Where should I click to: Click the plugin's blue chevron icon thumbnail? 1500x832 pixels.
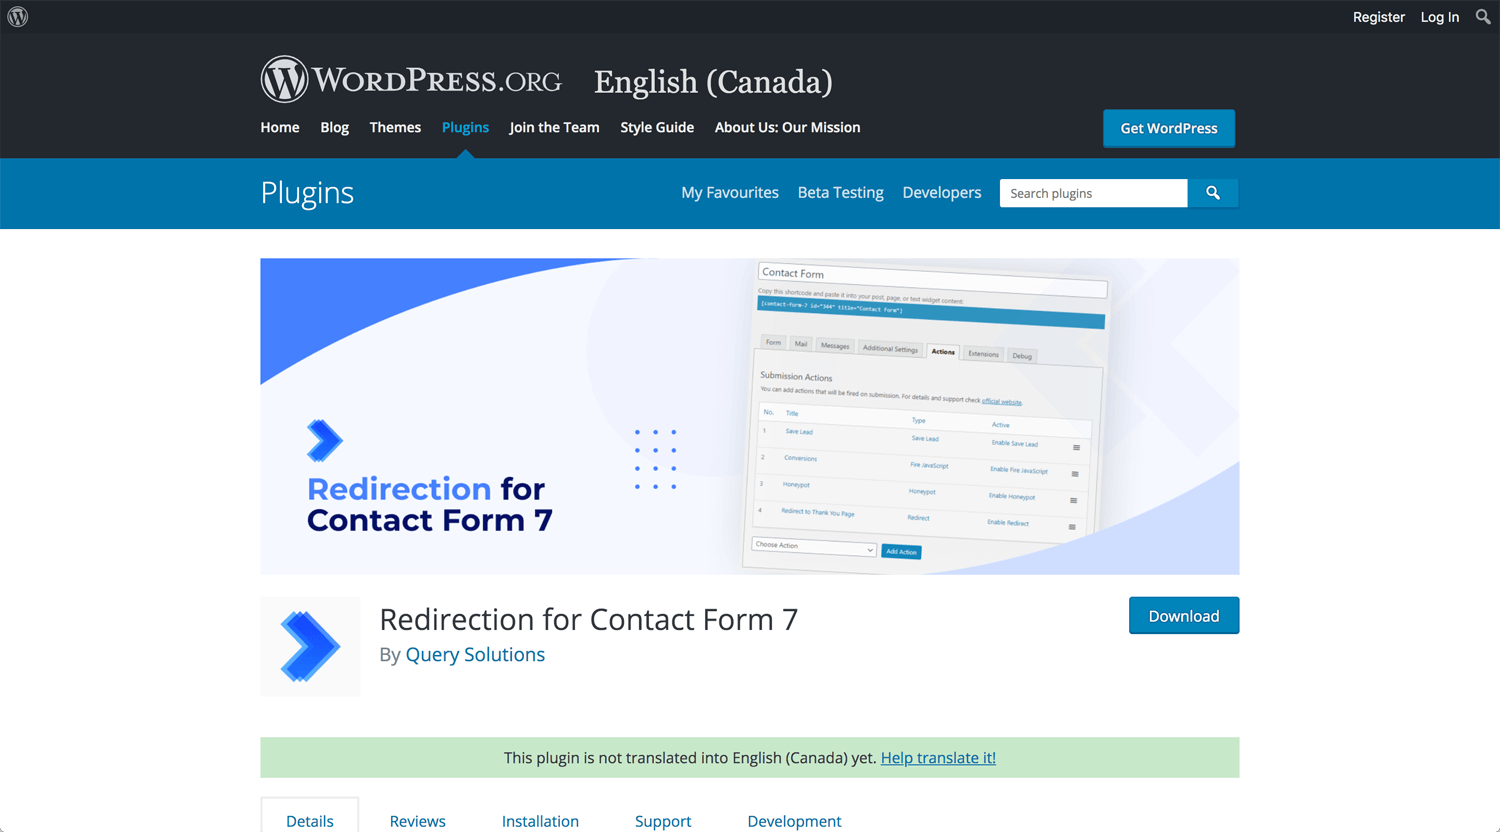coord(310,647)
